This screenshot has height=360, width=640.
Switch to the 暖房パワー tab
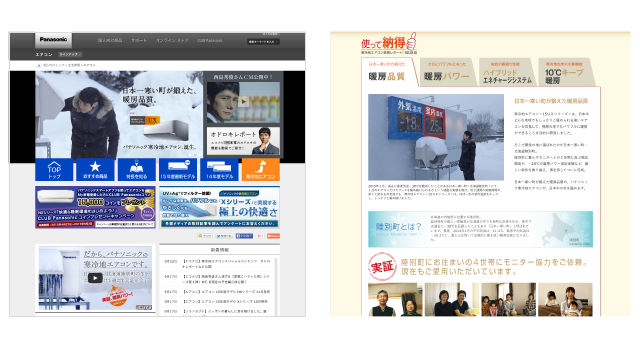tap(447, 72)
